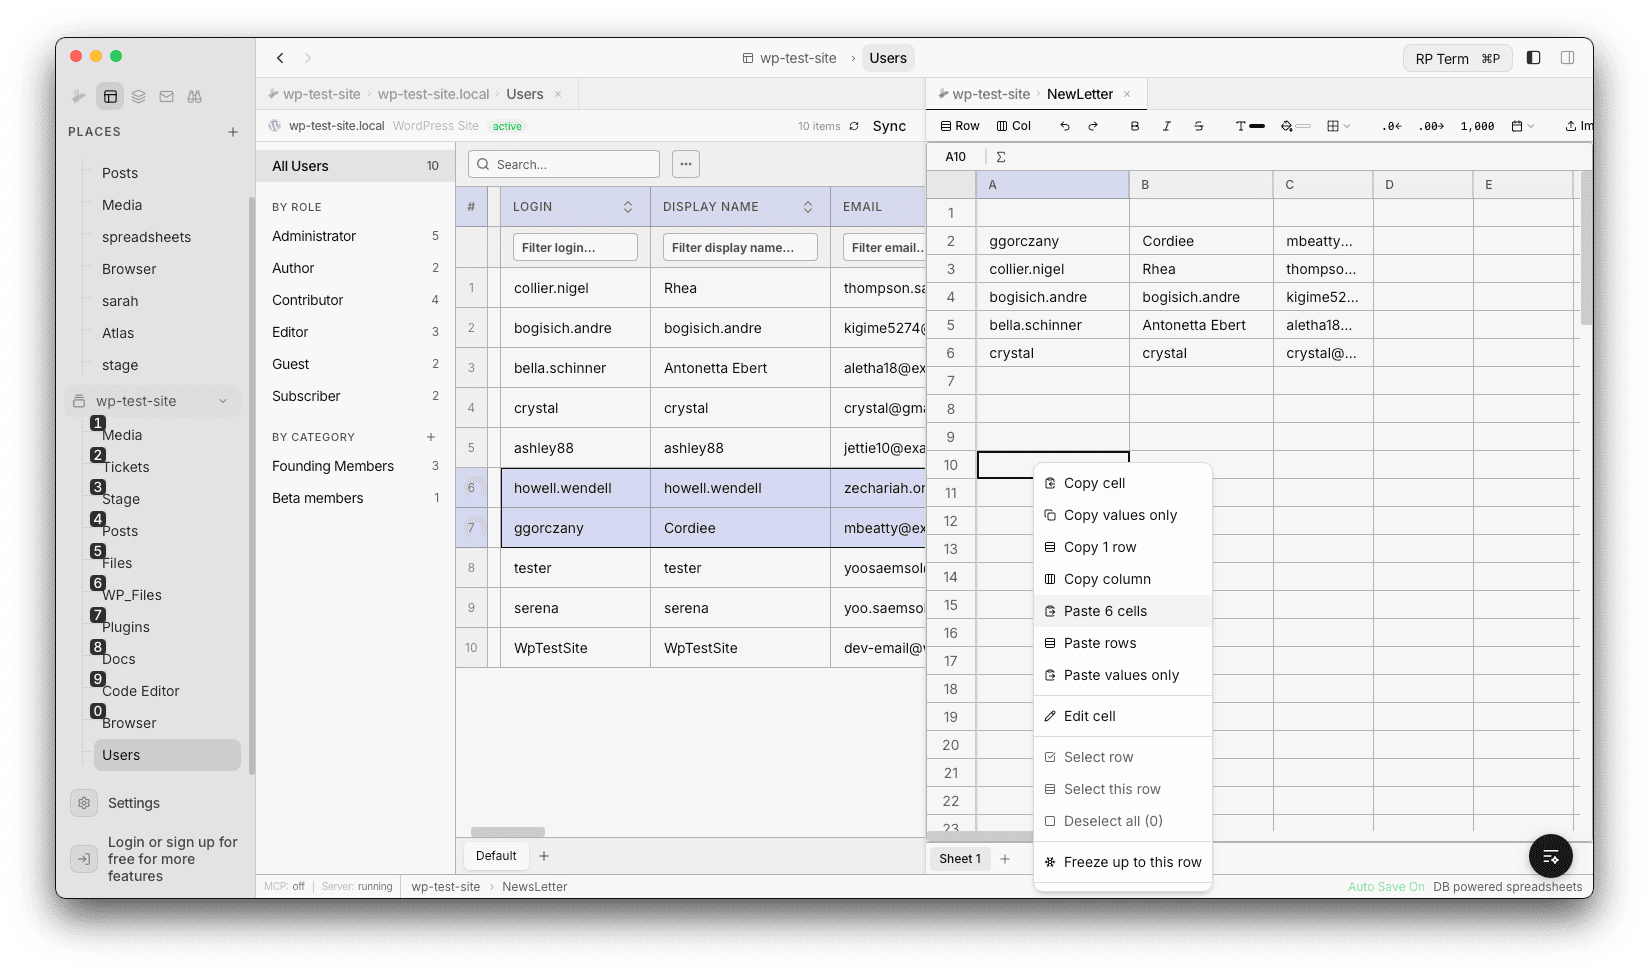The image size is (1649, 972).
Task: Open the binoculars search tool
Action: pos(195,96)
